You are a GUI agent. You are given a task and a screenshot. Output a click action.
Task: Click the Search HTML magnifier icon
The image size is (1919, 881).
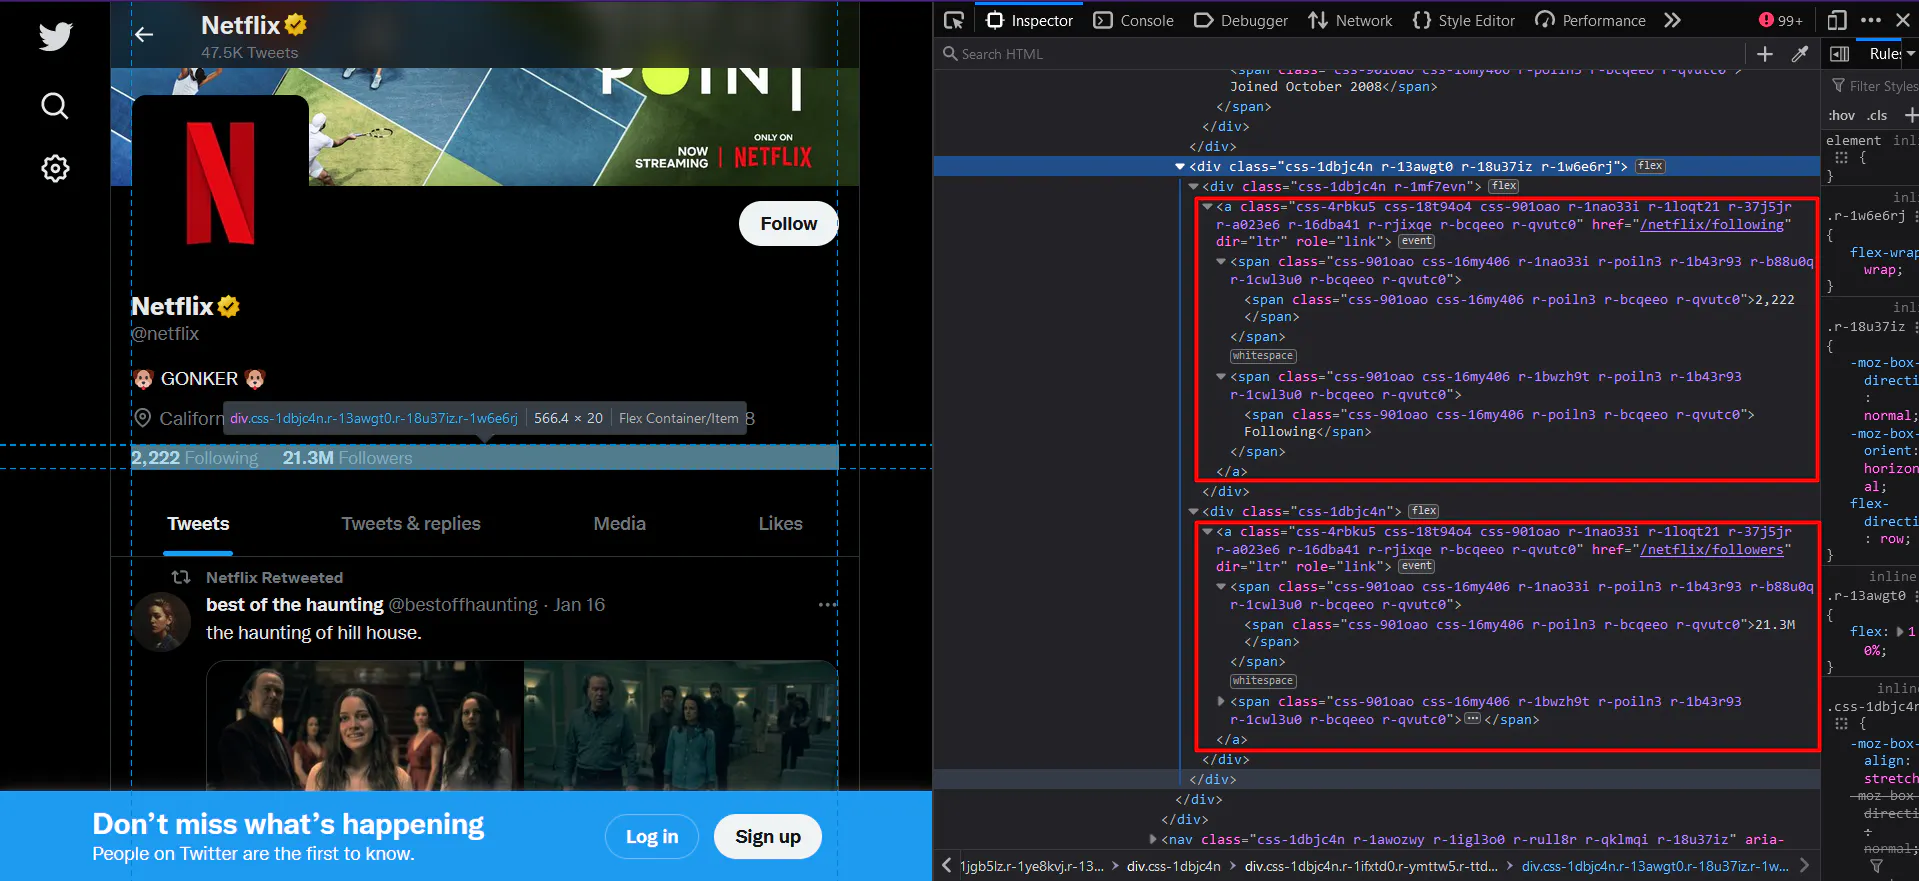pyautogui.click(x=950, y=54)
